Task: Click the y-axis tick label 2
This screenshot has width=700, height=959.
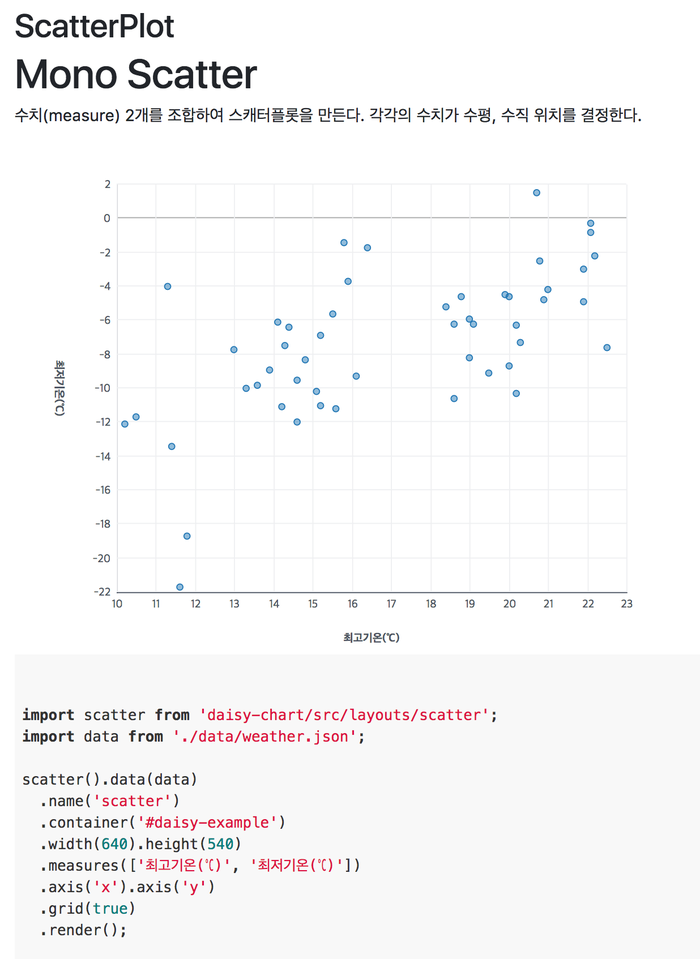Action: [106, 184]
